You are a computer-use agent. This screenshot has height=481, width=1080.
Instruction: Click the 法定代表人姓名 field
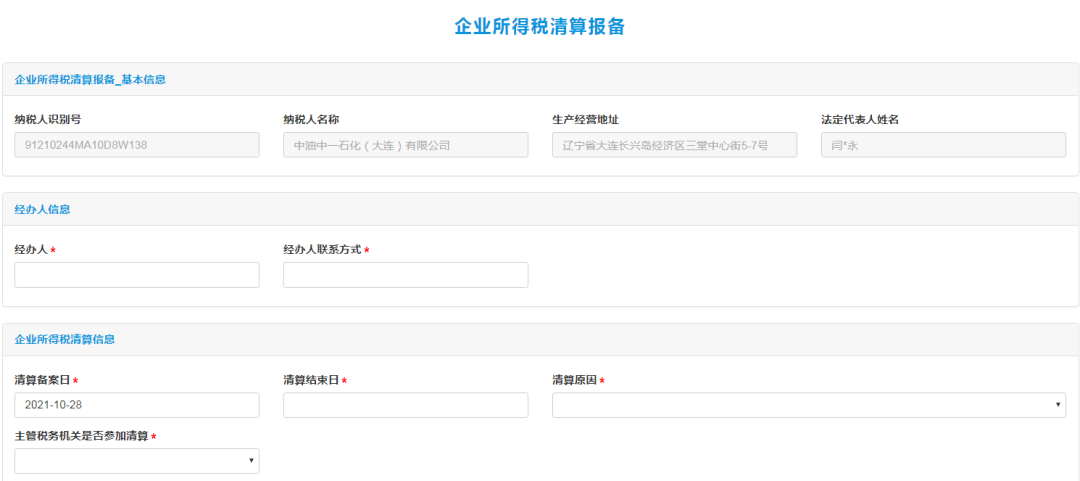[x=943, y=145]
